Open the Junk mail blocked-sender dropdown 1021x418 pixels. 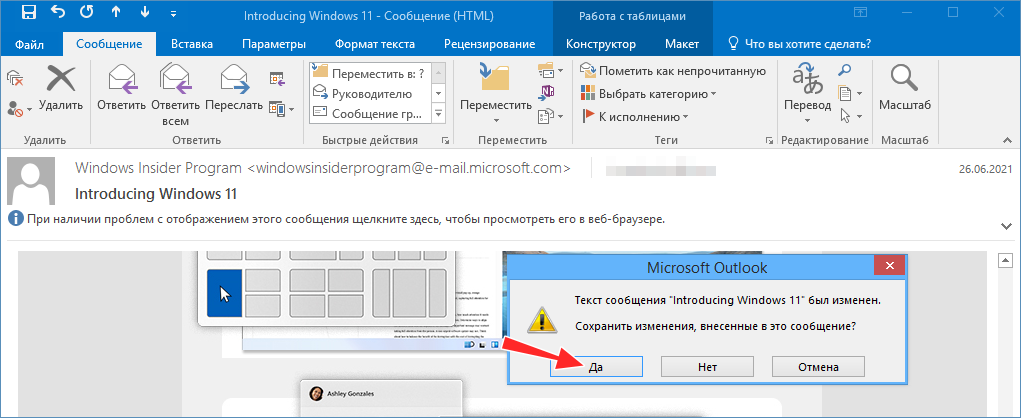pyautogui.click(x=20, y=109)
